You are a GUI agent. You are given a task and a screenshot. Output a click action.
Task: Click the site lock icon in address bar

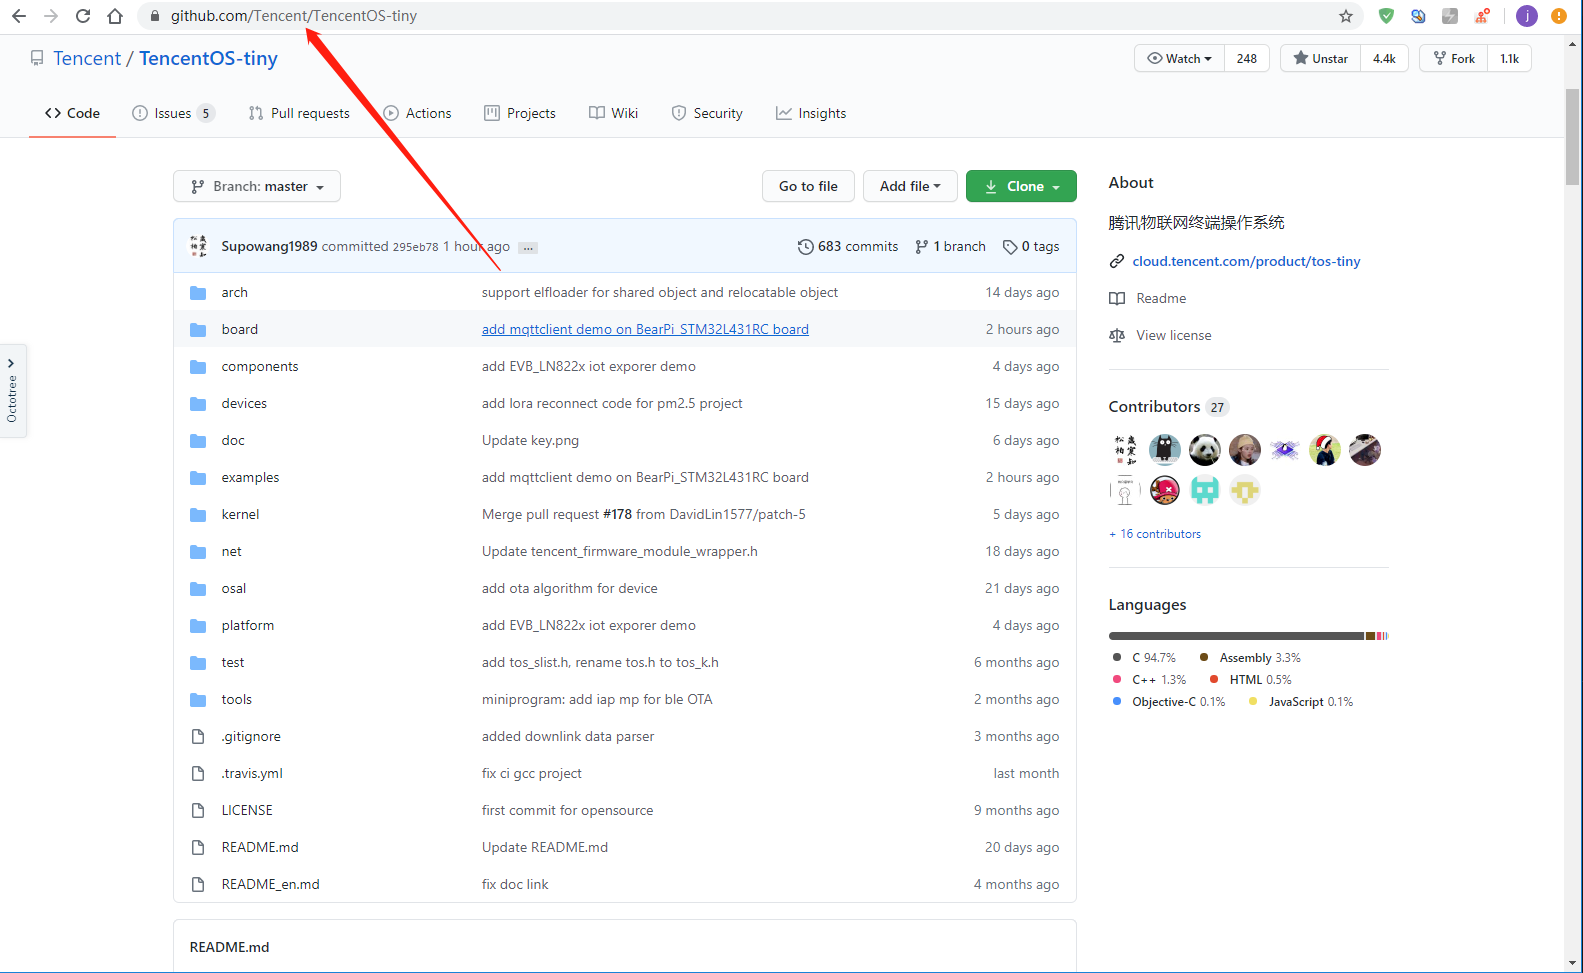tap(154, 16)
